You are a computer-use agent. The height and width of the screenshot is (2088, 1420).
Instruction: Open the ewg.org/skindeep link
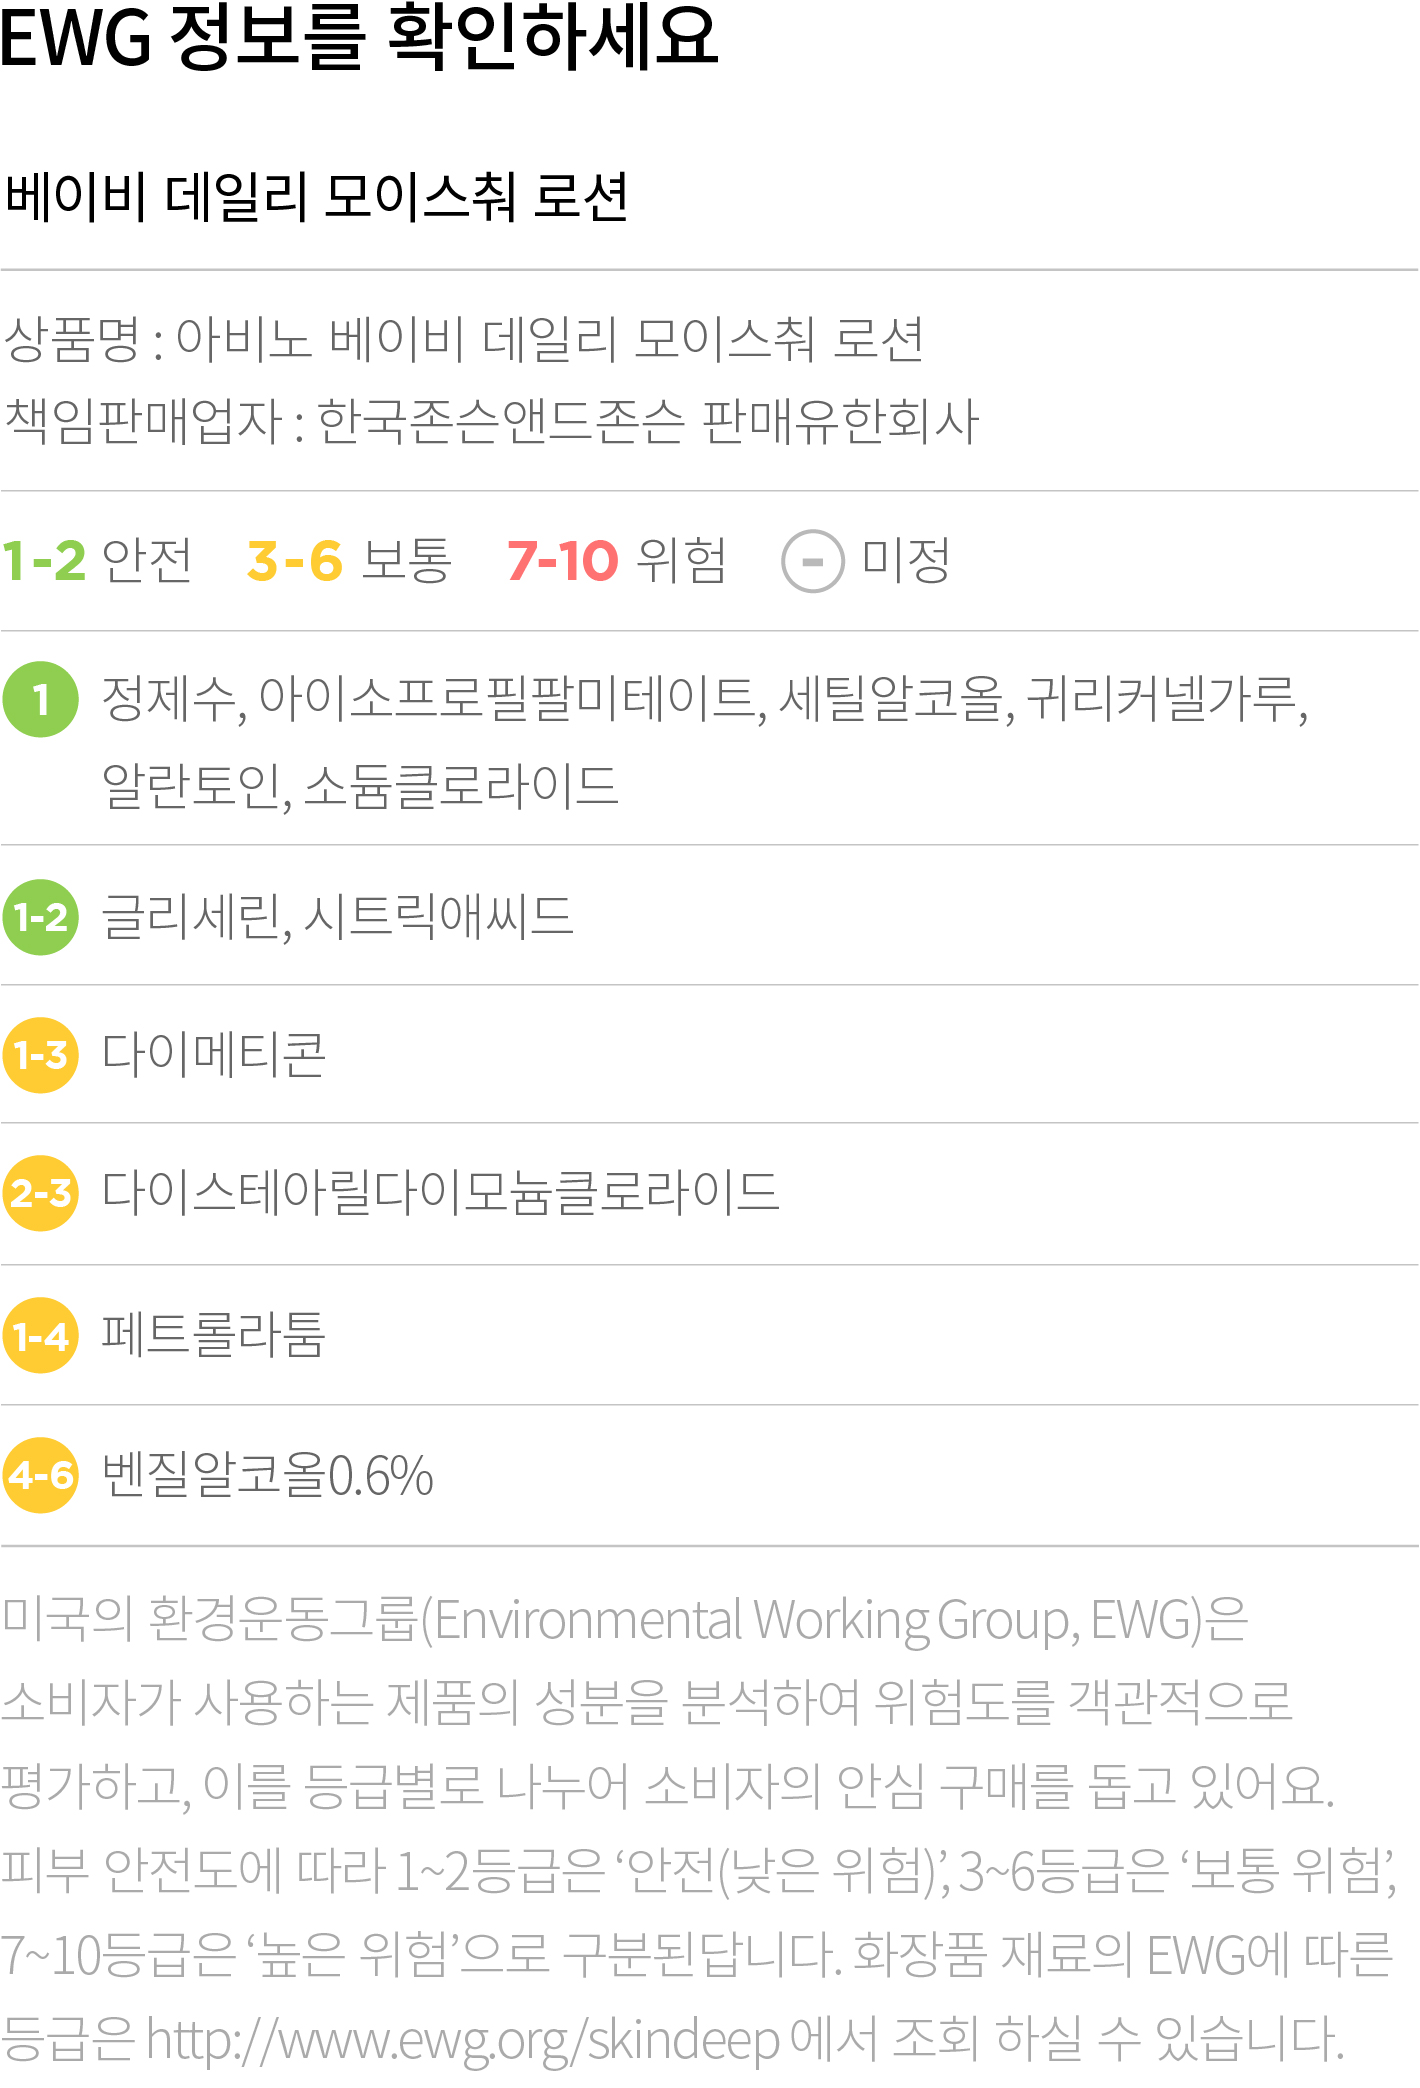coord(463,2040)
